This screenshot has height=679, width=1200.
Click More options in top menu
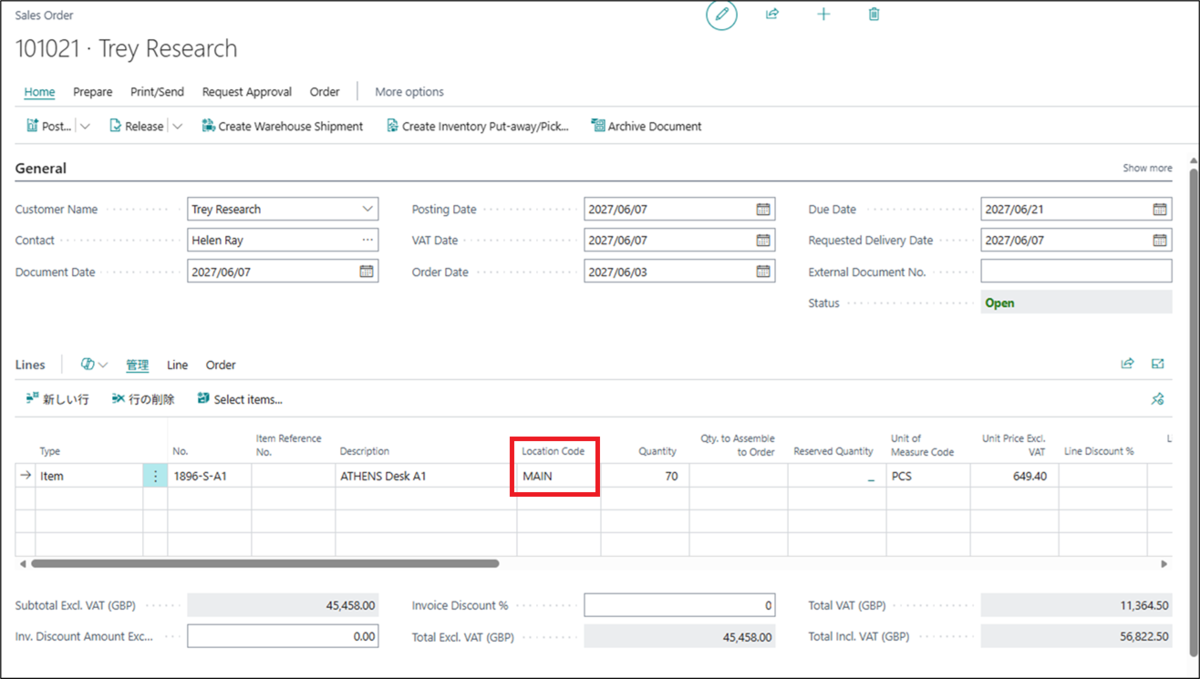pyautogui.click(x=409, y=92)
